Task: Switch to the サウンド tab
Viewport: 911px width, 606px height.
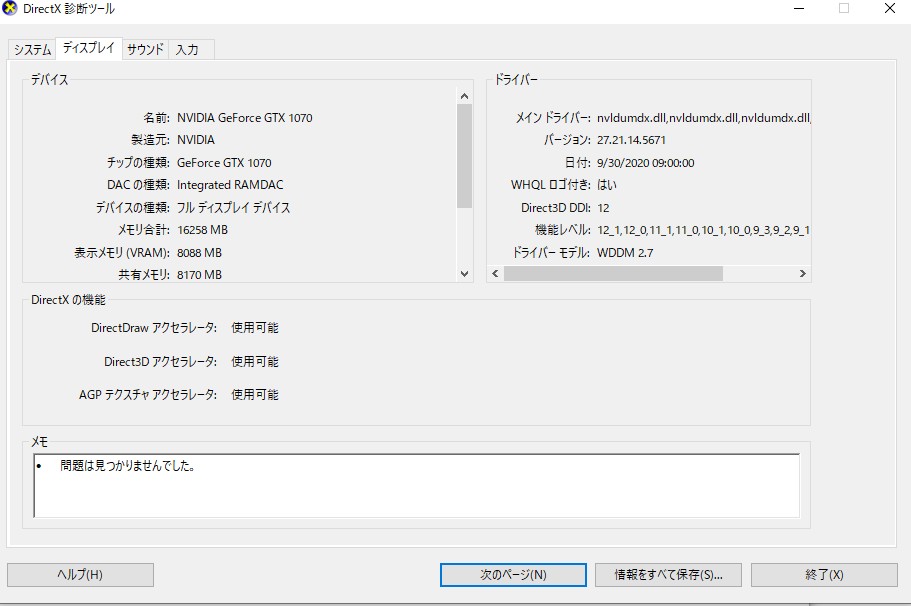Action: pyautogui.click(x=143, y=48)
